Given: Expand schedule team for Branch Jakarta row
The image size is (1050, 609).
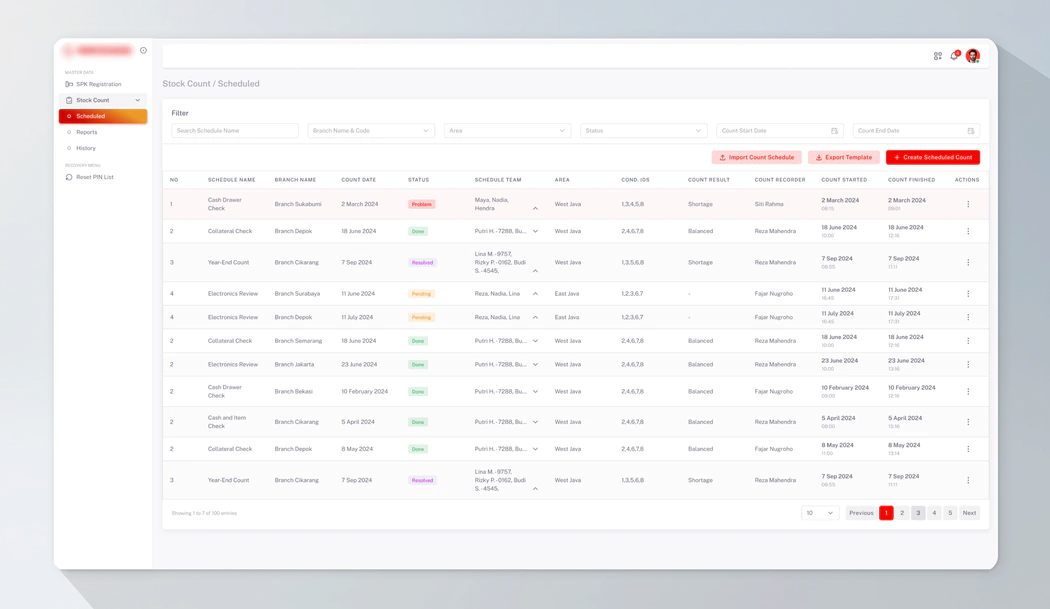Looking at the screenshot, I should 535,364.
